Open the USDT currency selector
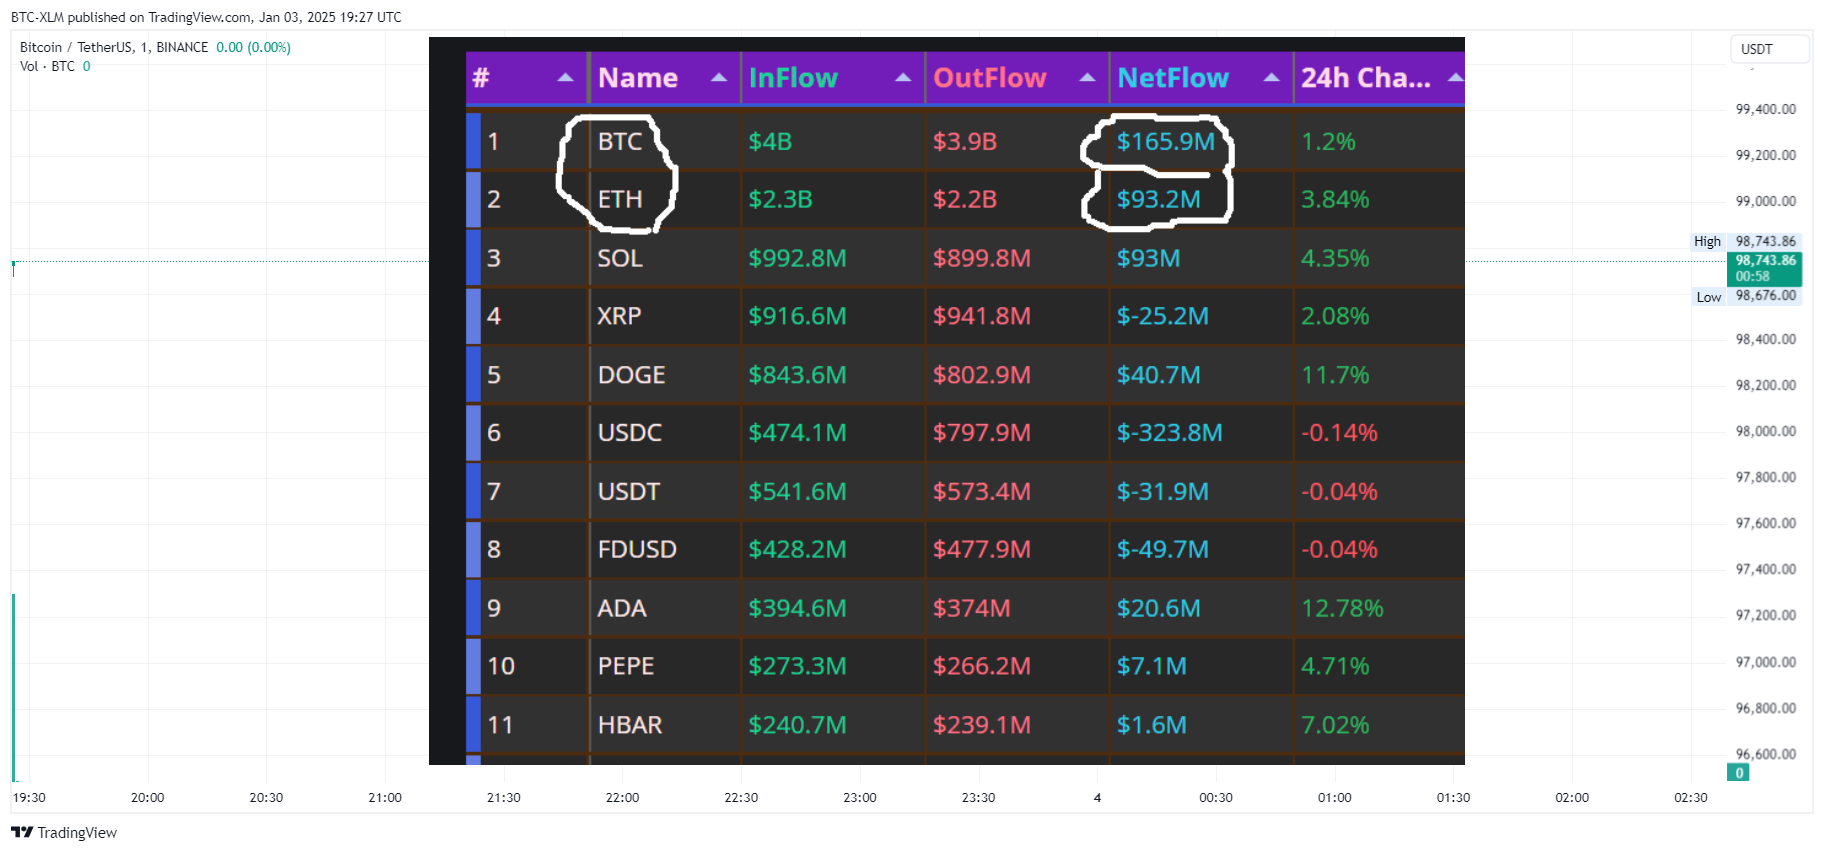This screenshot has width=1824, height=852. [1769, 49]
